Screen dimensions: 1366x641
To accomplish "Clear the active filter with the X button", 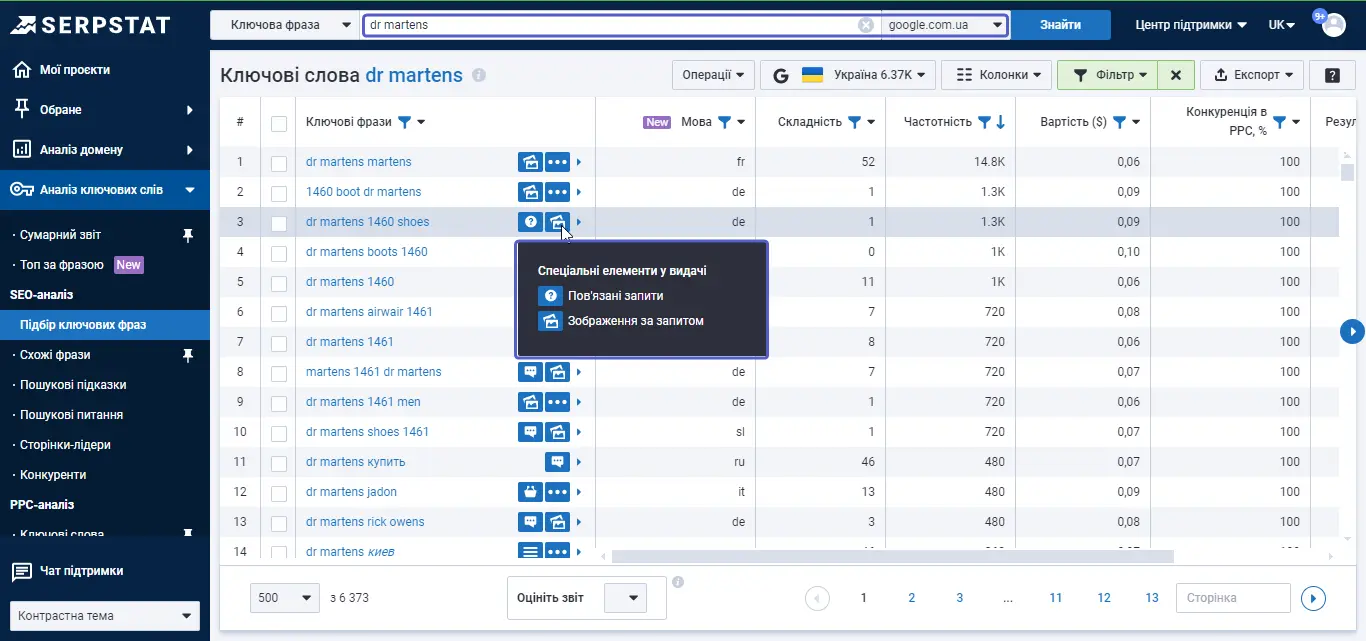I will point(1176,75).
